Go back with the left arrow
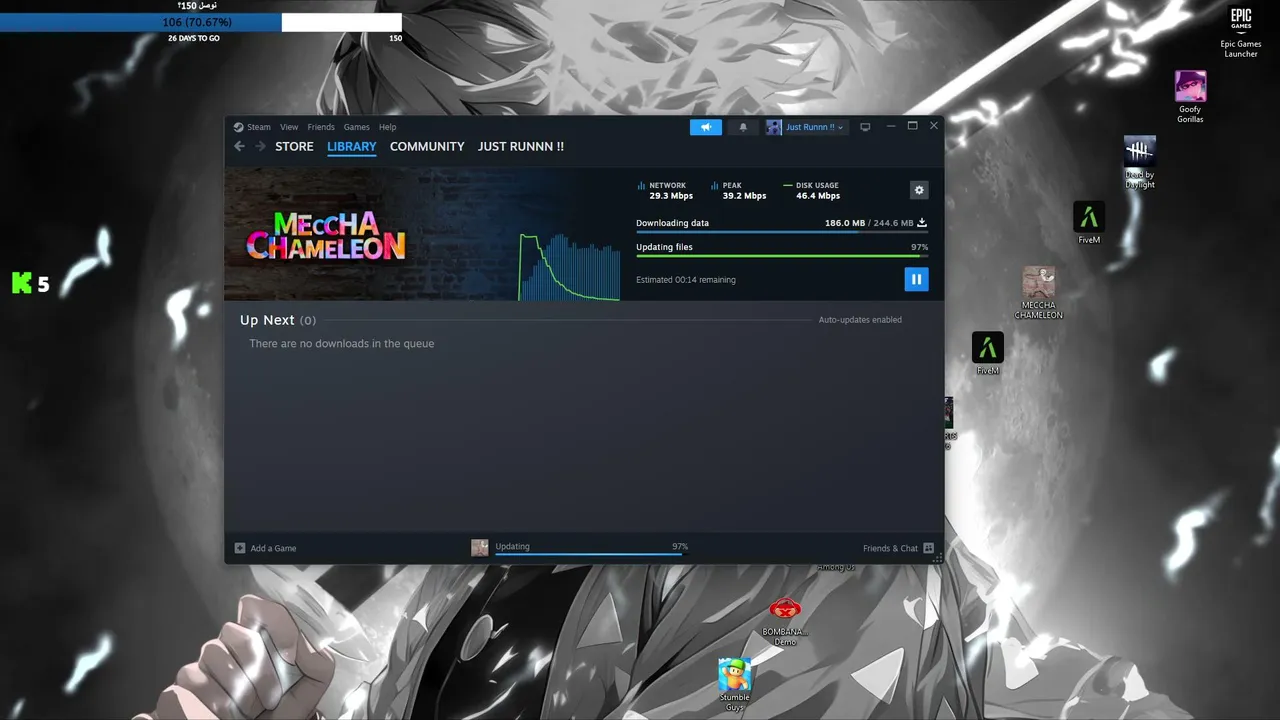 coord(239,146)
